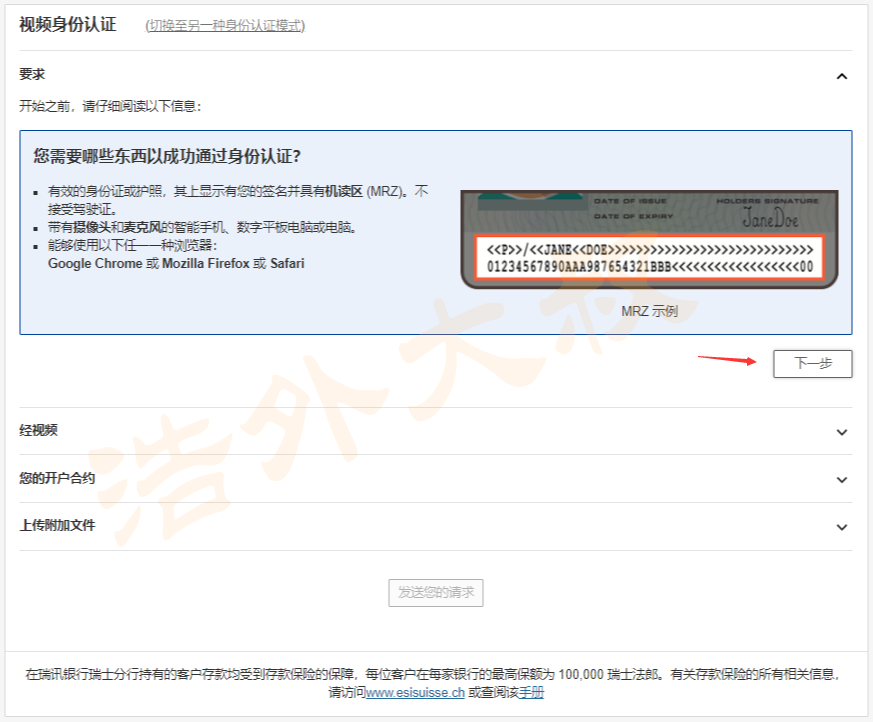The height and width of the screenshot is (722, 873).
Task: Click the Google Chrome 或 Mozilla Firefox browser line
Action: (176, 263)
